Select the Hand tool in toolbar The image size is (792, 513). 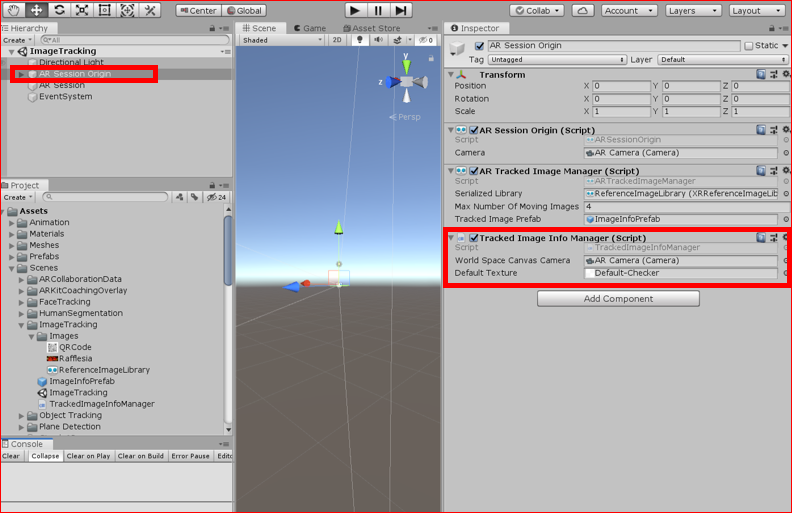tap(14, 10)
